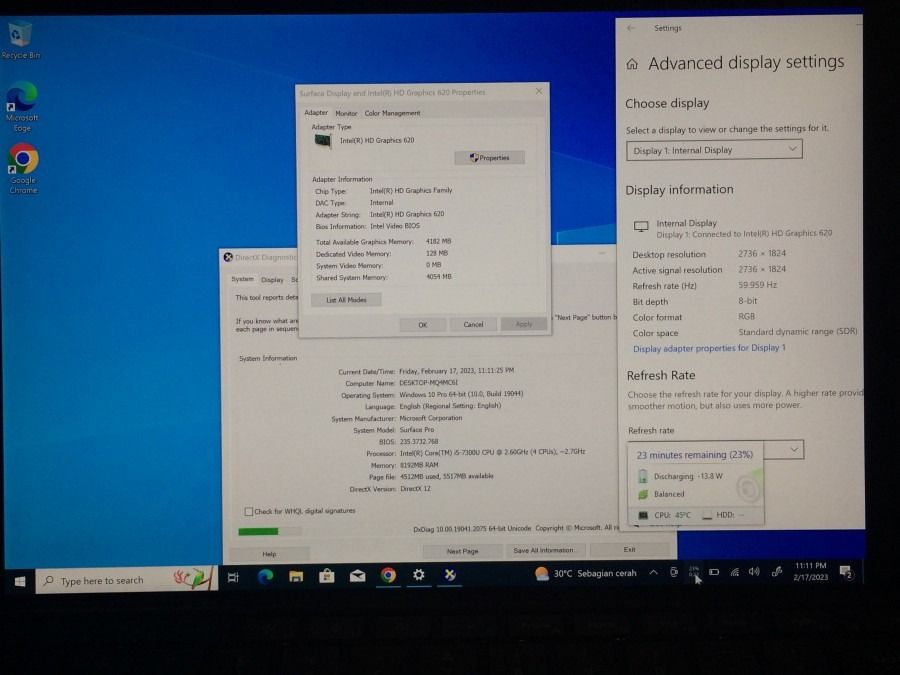Click the Type here to search field
Image resolution: width=900 pixels, height=675 pixels.
[x=110, y=580]
